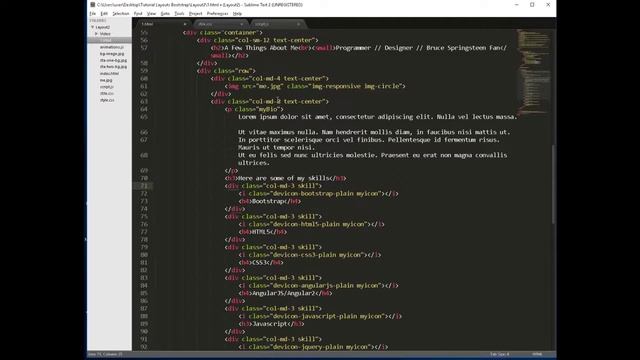Click 'devicon-bootstrap-plain myicon' class string
This screenshot has width=640, height=360.
327,193
